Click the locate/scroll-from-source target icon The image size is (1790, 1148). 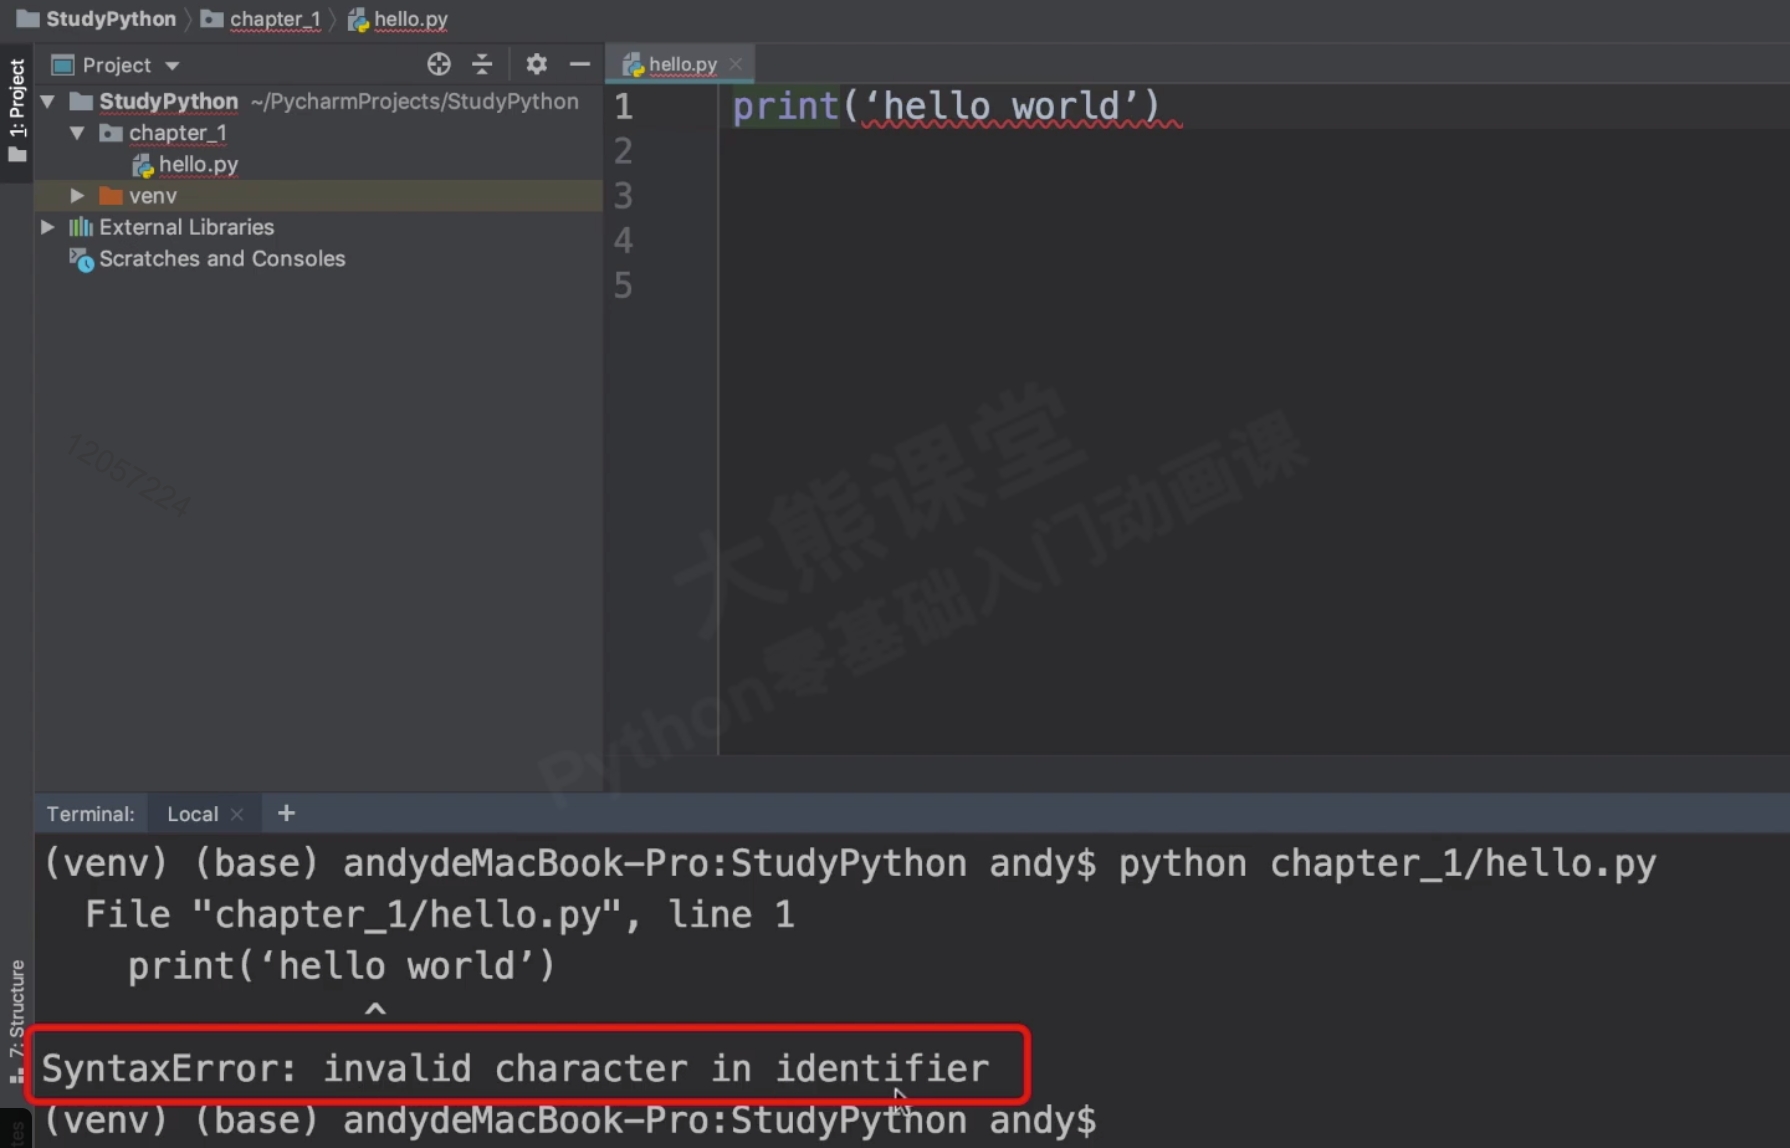point(438,65)
